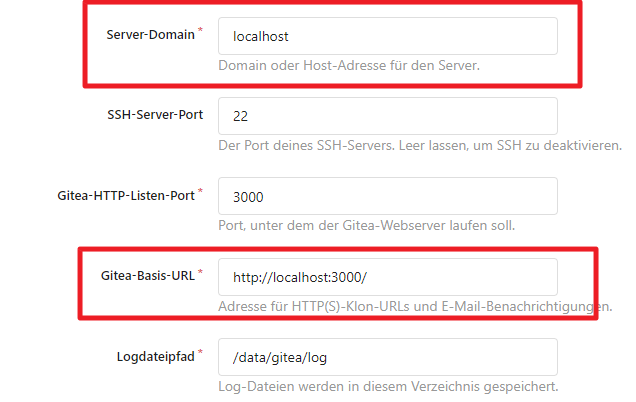Click the Gitea-Basis-URL label
The width and height of the screenshot is (636, 402).
148,276
